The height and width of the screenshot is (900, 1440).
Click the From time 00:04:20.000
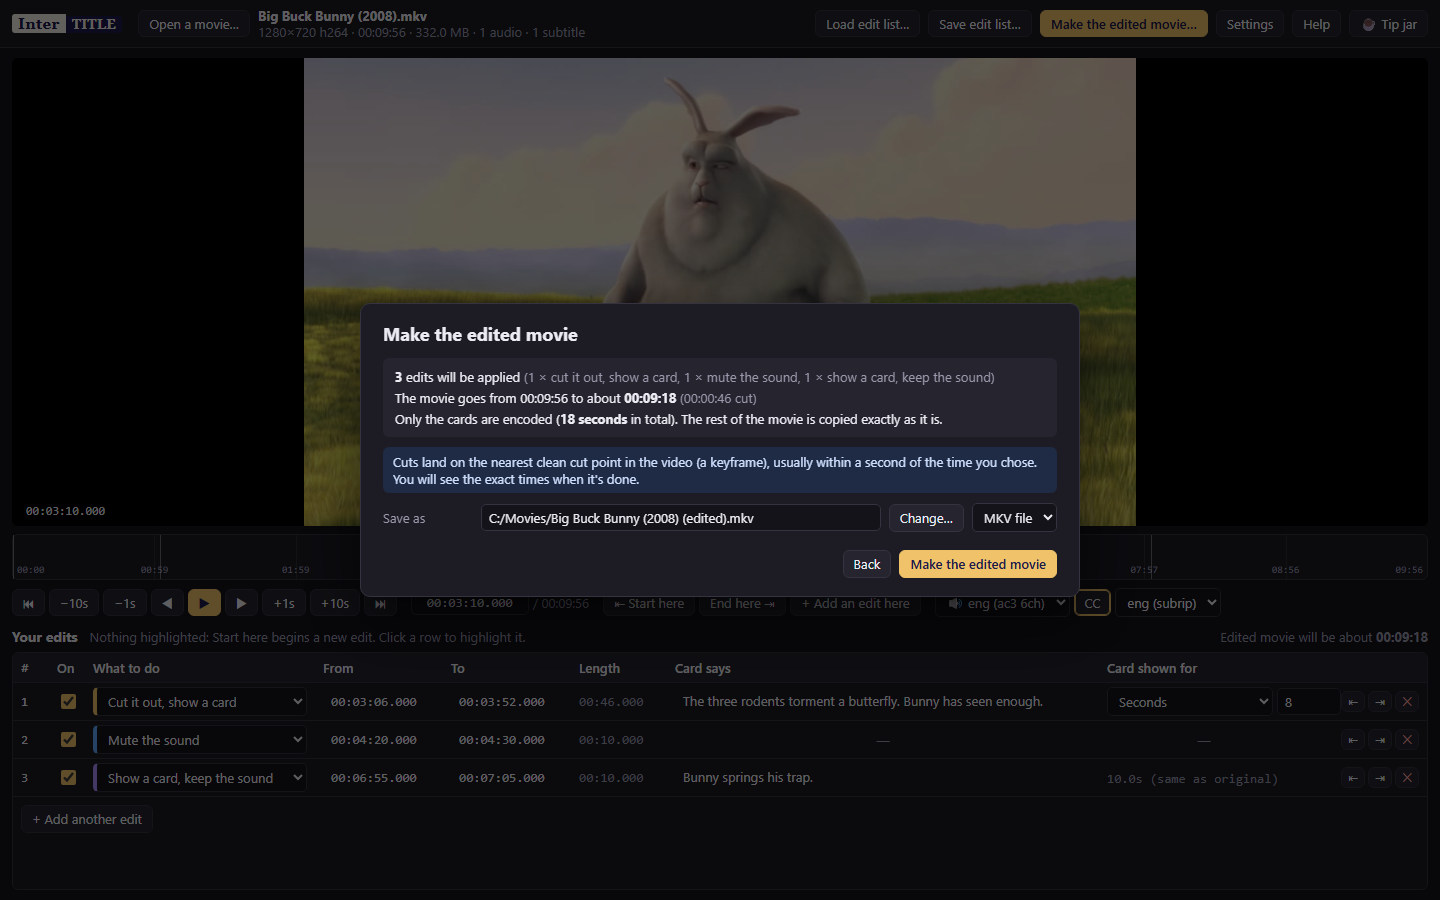pos(374,740)
